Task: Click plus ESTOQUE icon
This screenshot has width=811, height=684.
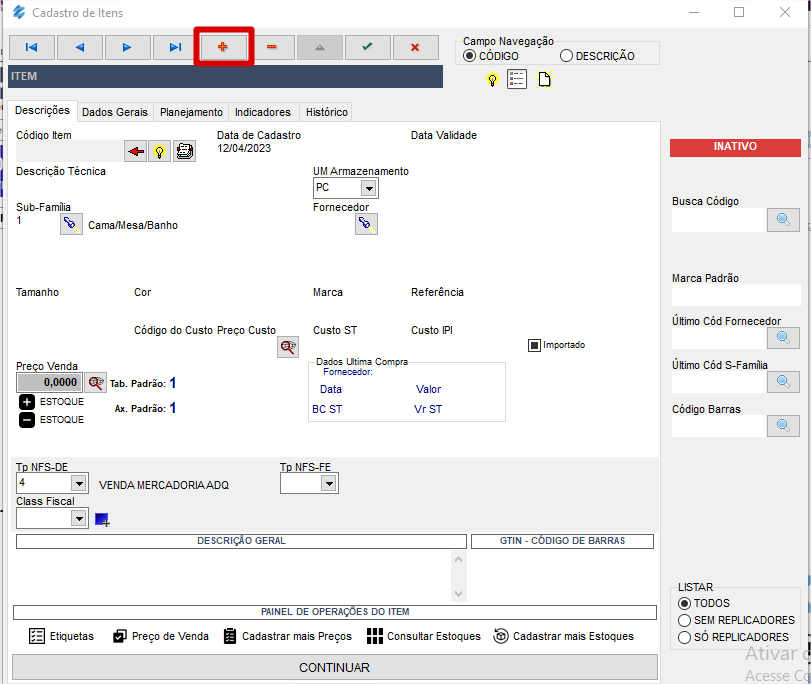Action: click(x=27, y=402)
